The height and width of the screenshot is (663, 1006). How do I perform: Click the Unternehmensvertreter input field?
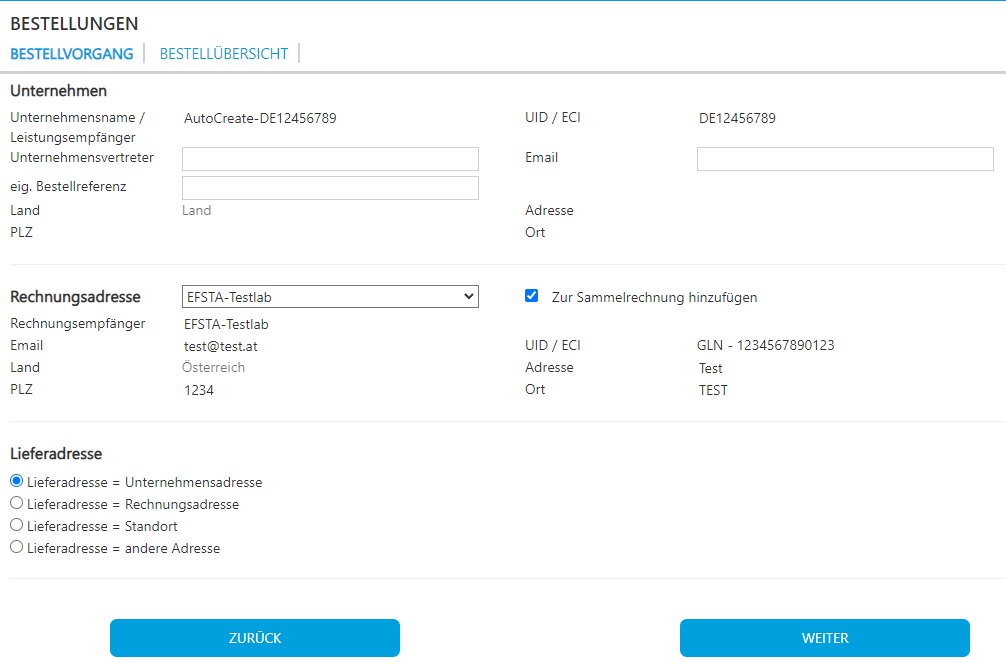[330, 159]
